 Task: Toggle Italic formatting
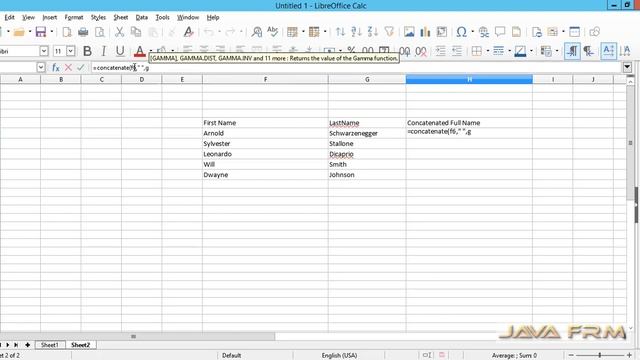[103, 51]
